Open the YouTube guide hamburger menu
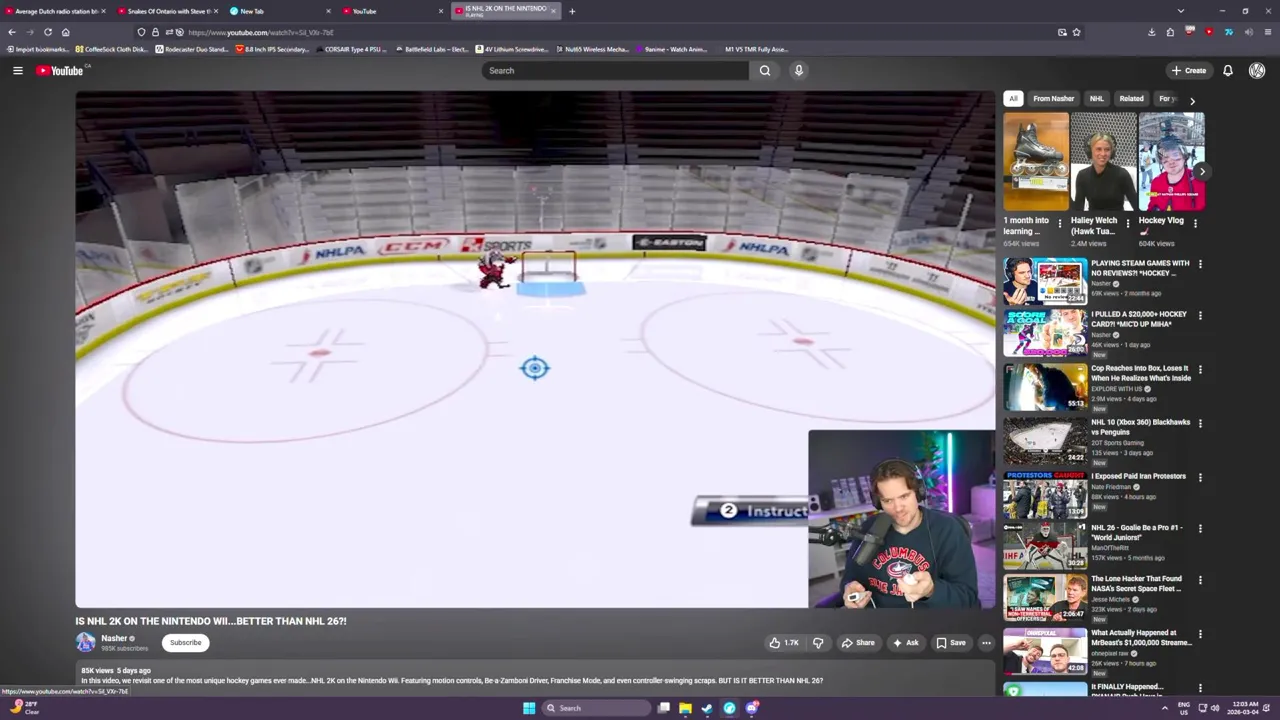The image size is (1280, 720). coord(18,70)
